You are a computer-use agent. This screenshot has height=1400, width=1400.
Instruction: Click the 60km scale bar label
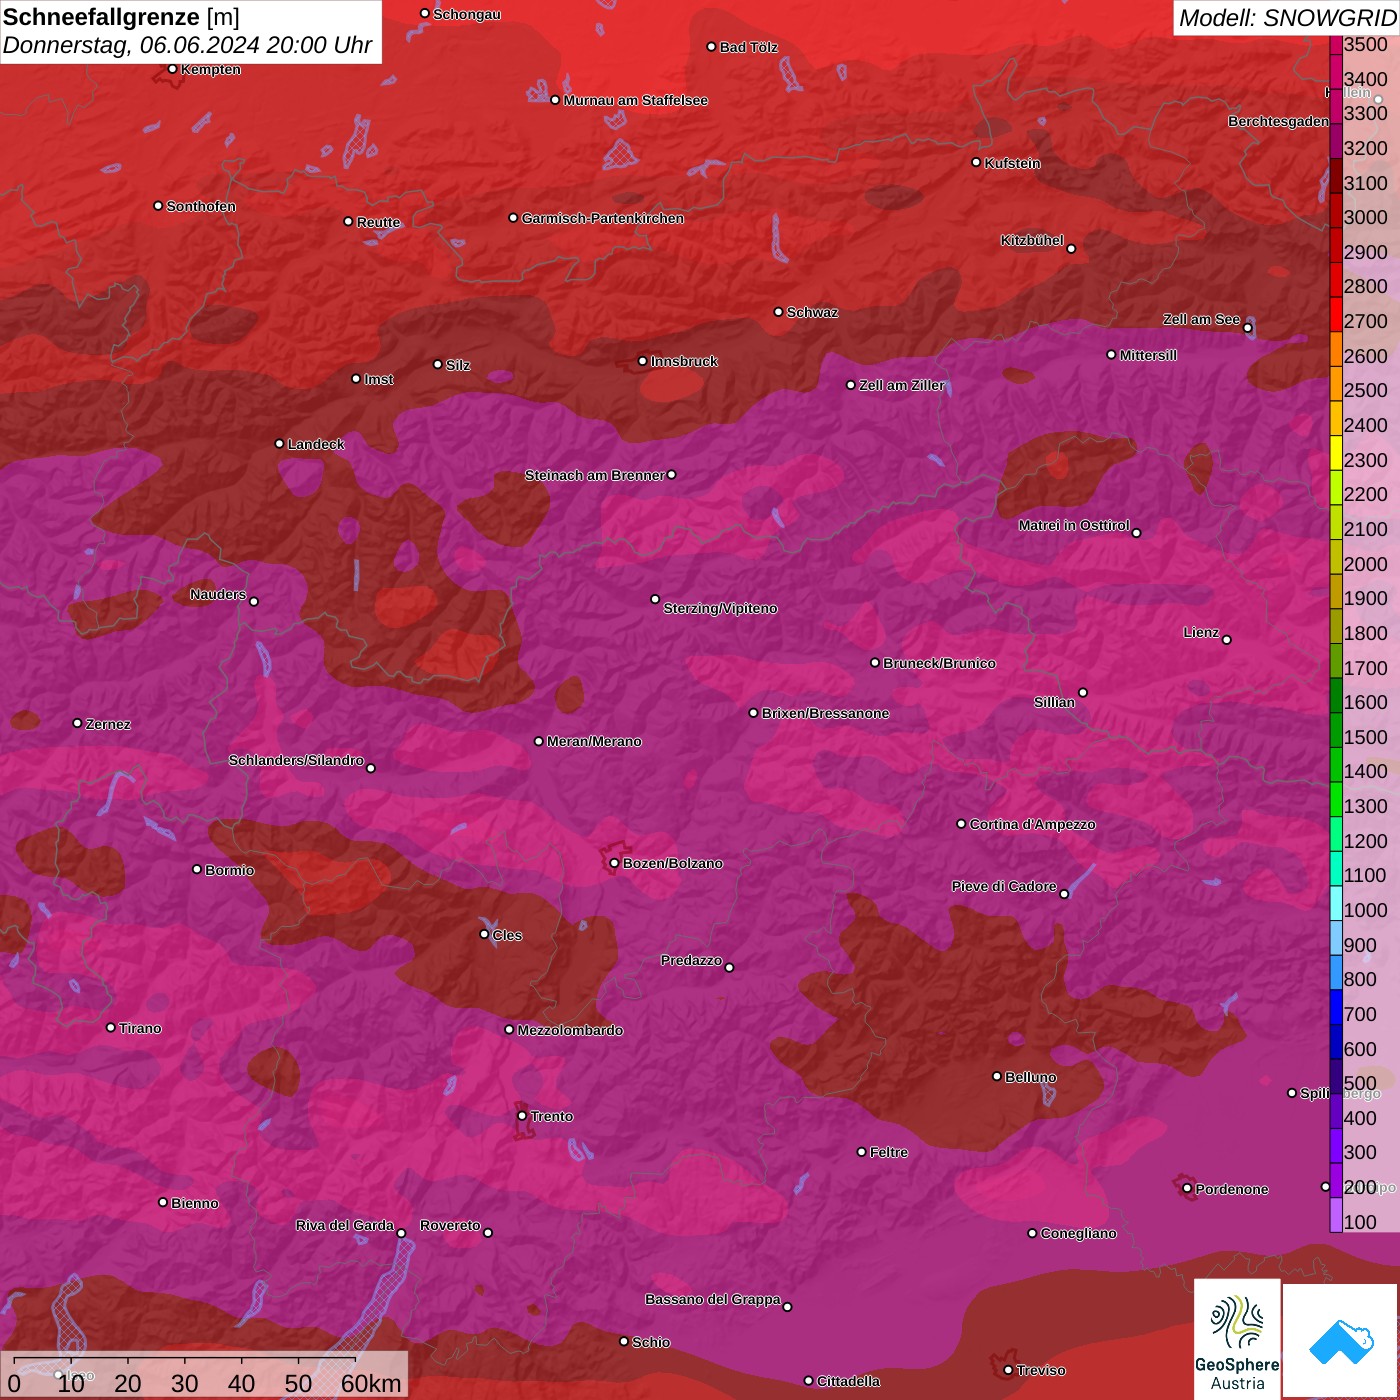371,1383
